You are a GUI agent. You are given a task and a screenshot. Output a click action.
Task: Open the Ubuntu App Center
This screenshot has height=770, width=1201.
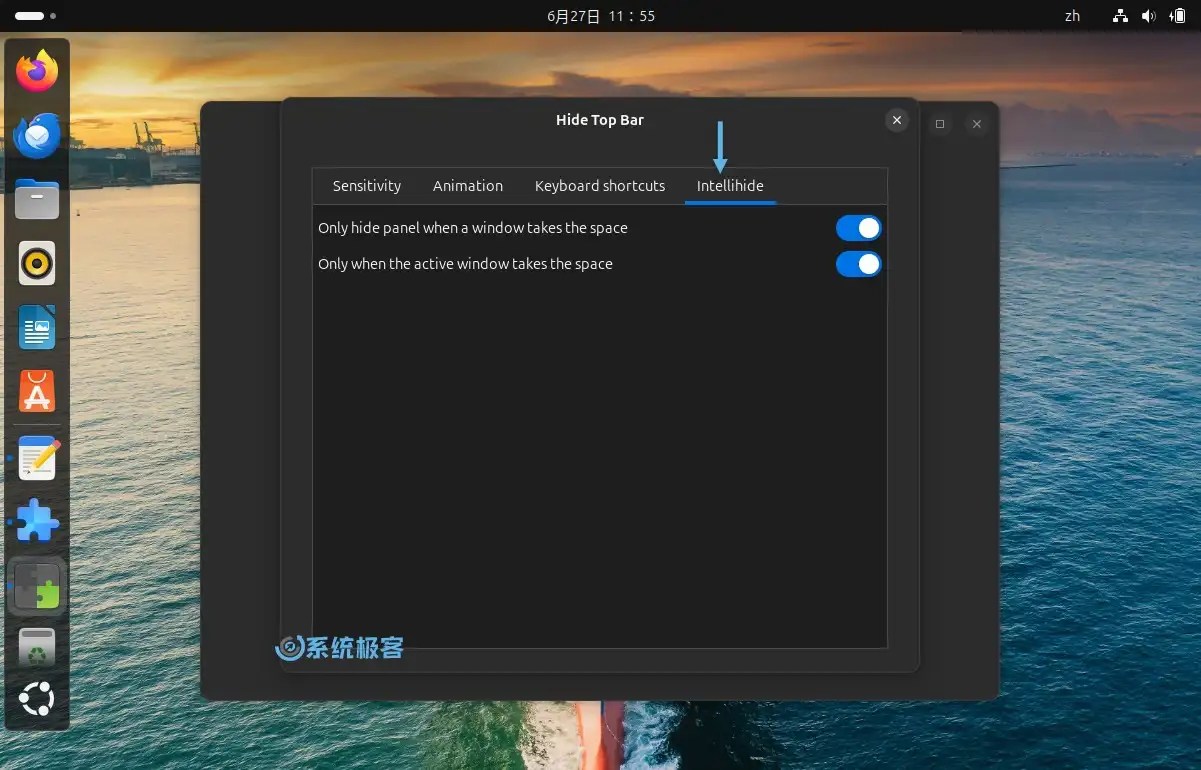coord(37,391)
